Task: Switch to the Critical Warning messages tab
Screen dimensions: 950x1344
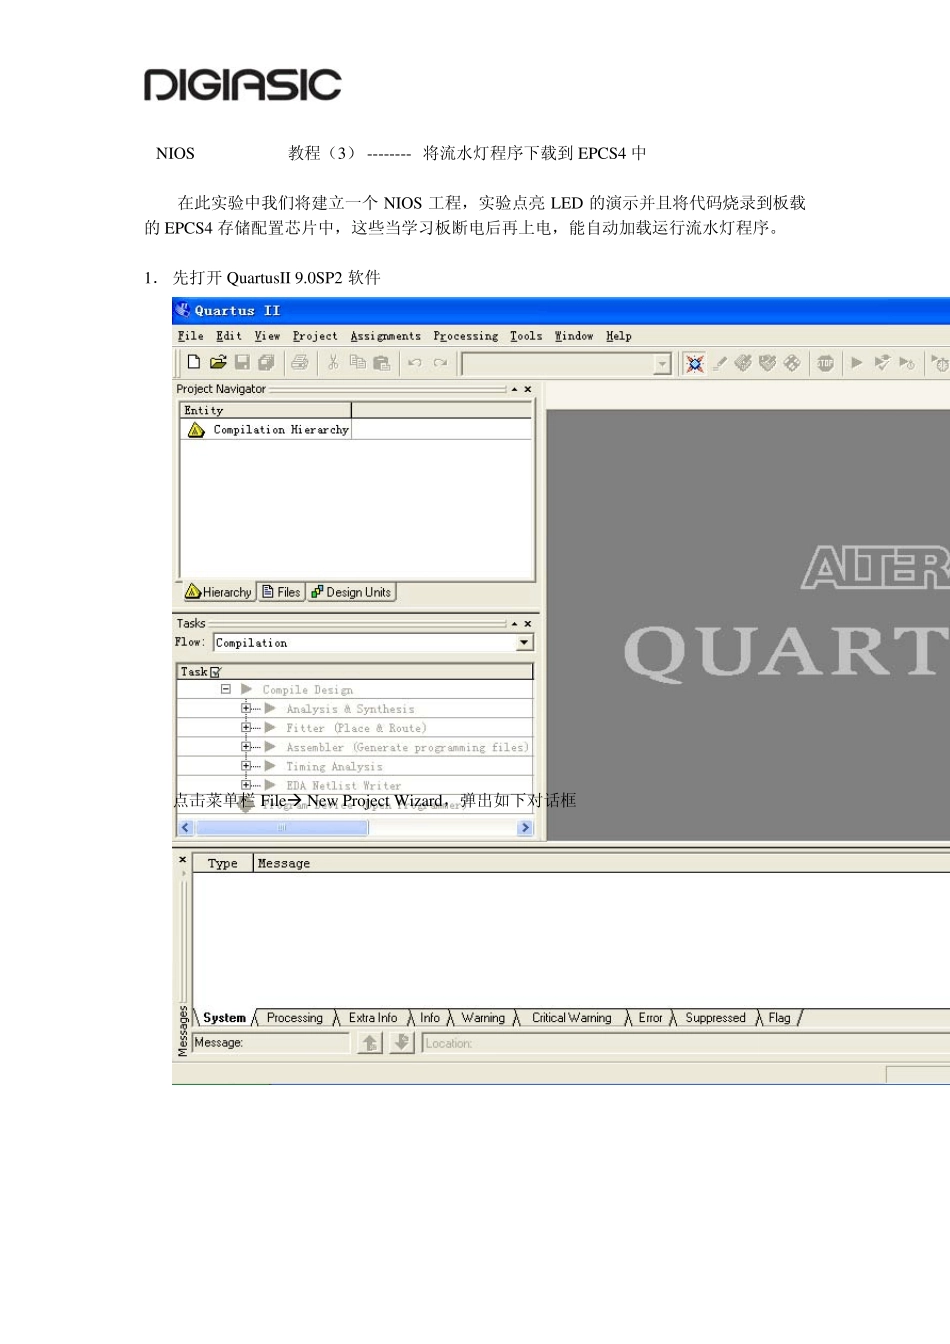Action: (x=571, y=1018)
